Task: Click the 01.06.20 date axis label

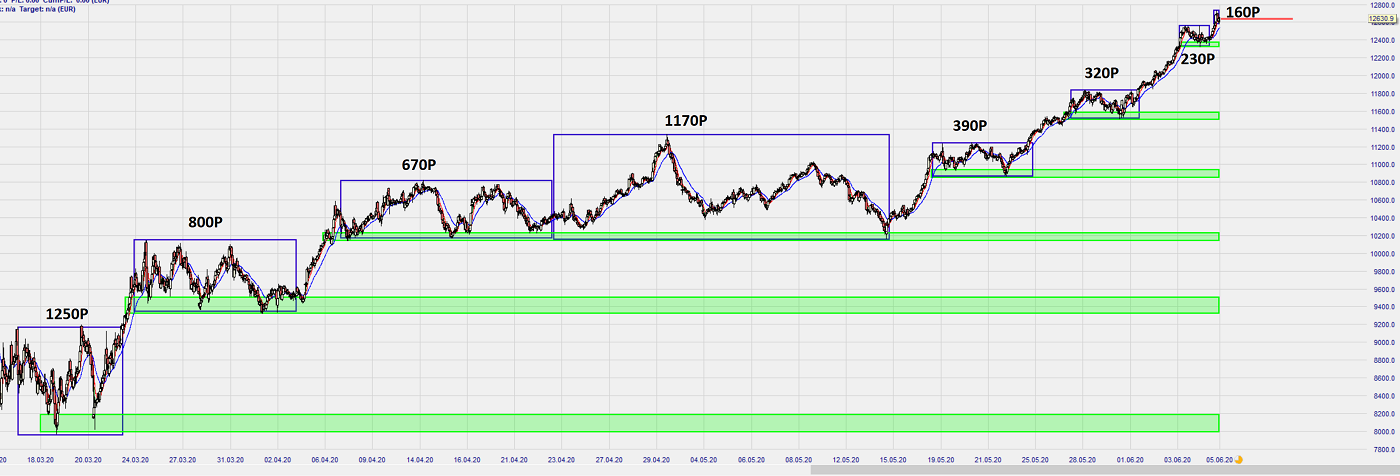Action: [x=1128, y=460]
